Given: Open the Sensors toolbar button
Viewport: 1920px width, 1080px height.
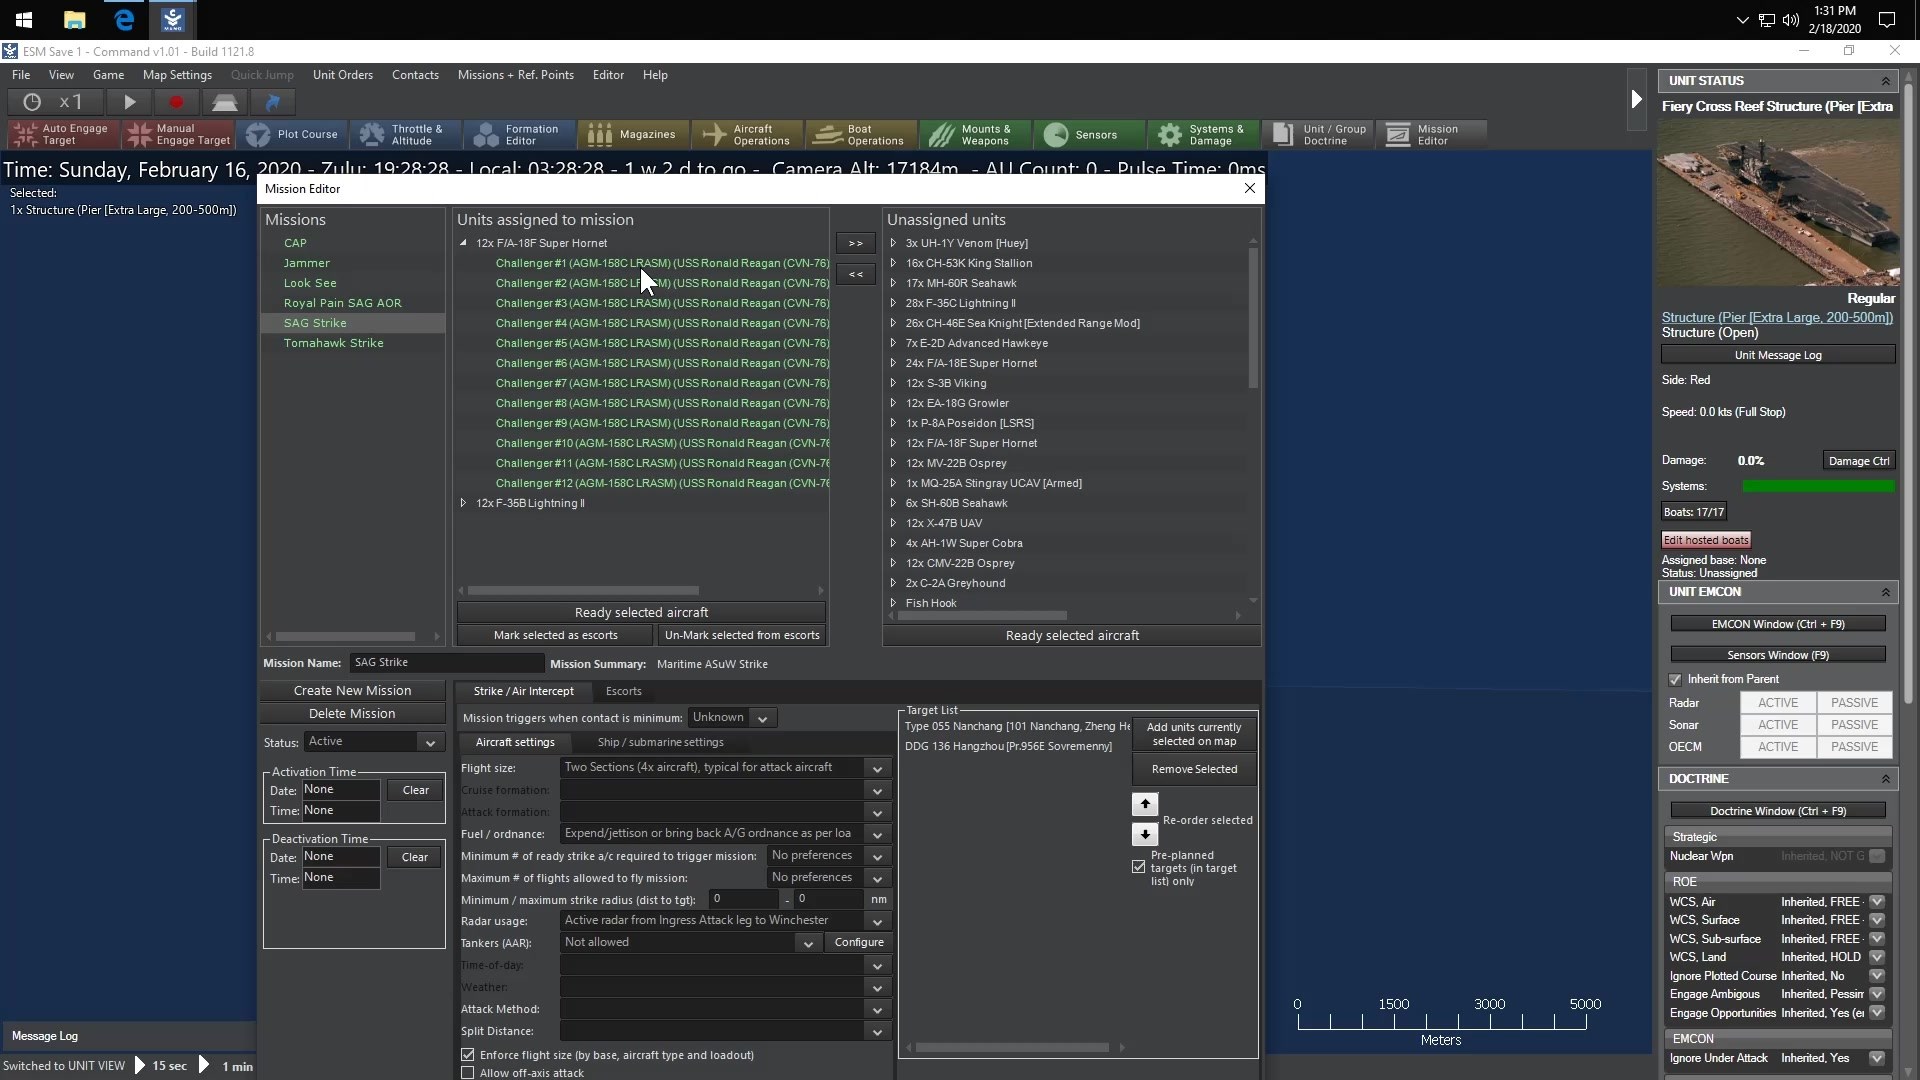Looking at the screenshot, I should click(1089, 134).
